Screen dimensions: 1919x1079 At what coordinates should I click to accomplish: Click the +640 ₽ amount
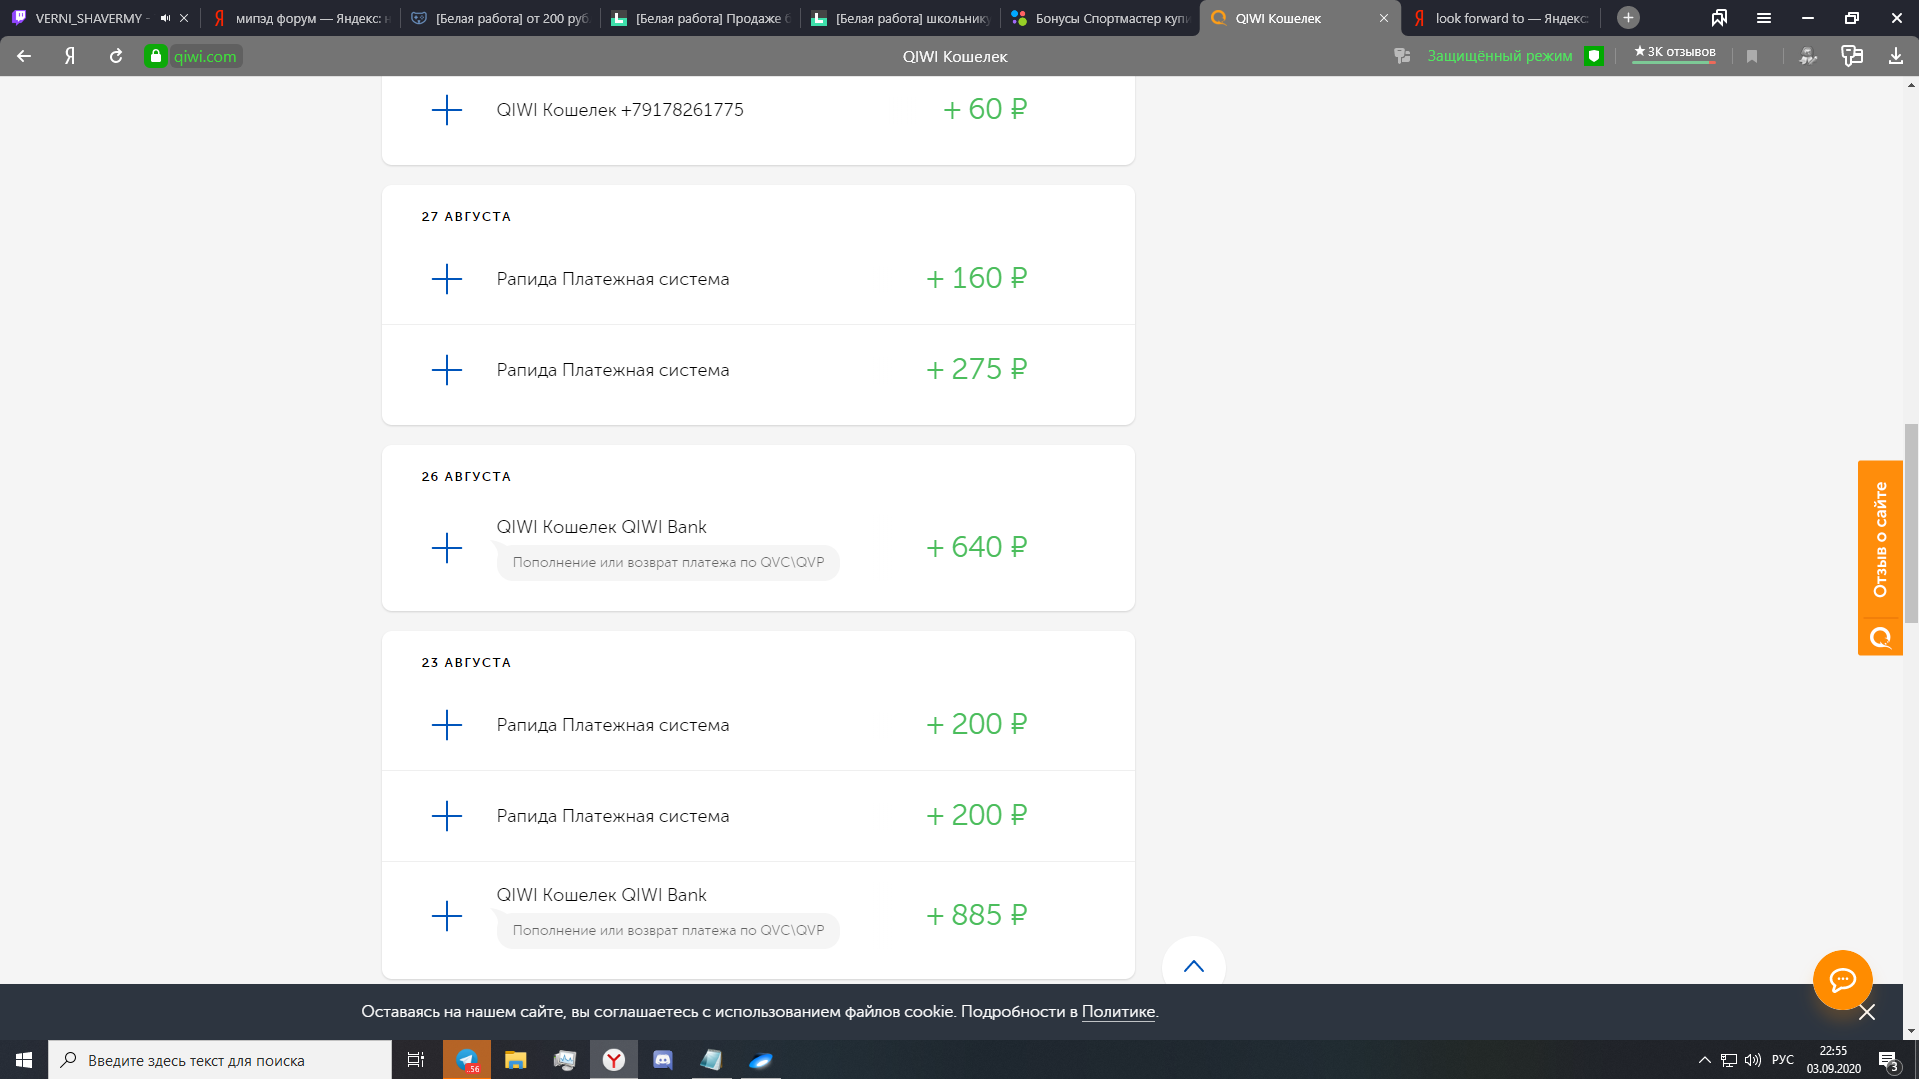pyautogui.click(x=976, y=547)
